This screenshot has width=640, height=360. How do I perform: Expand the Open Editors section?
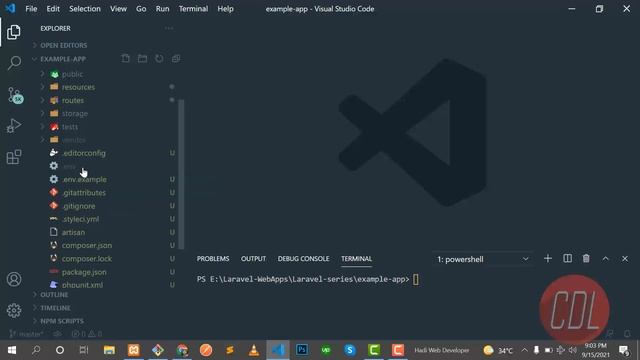[x=64, y=45]
